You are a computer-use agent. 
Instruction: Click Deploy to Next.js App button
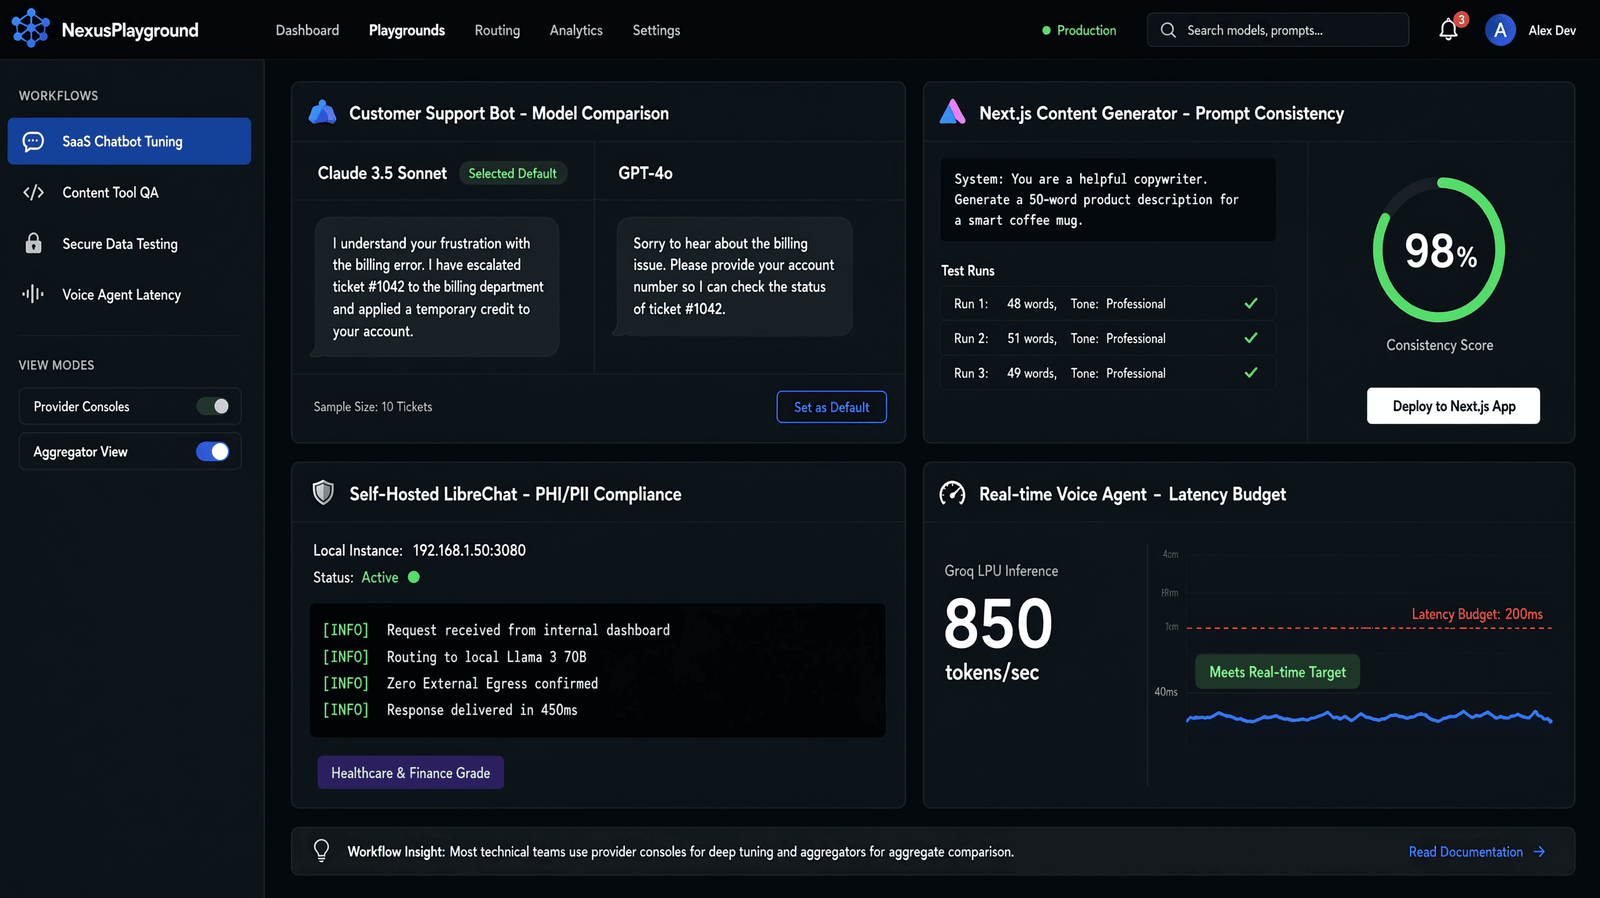tap(1453, 406)
